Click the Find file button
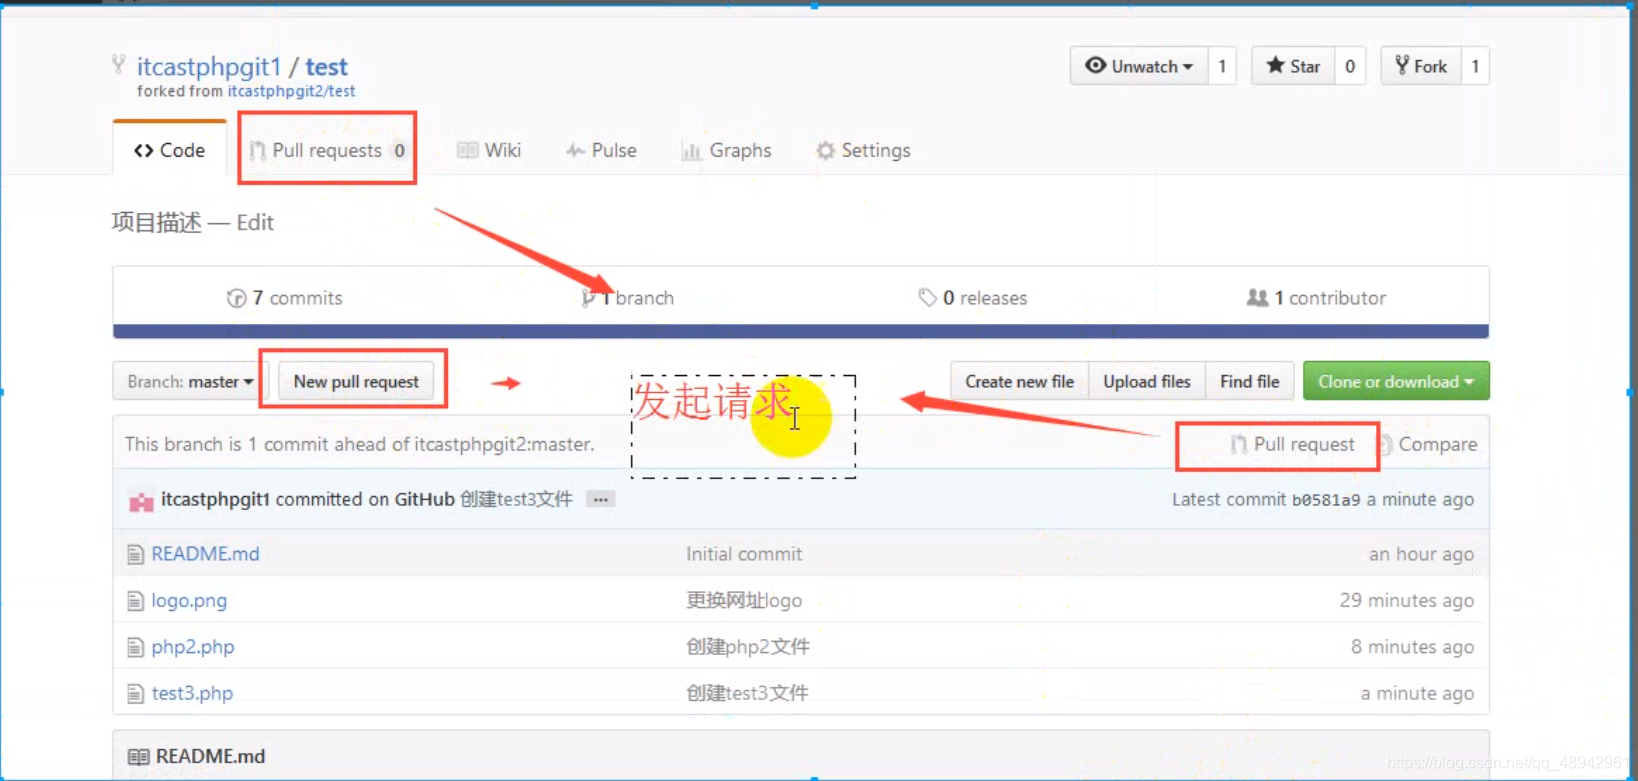 1249,381
